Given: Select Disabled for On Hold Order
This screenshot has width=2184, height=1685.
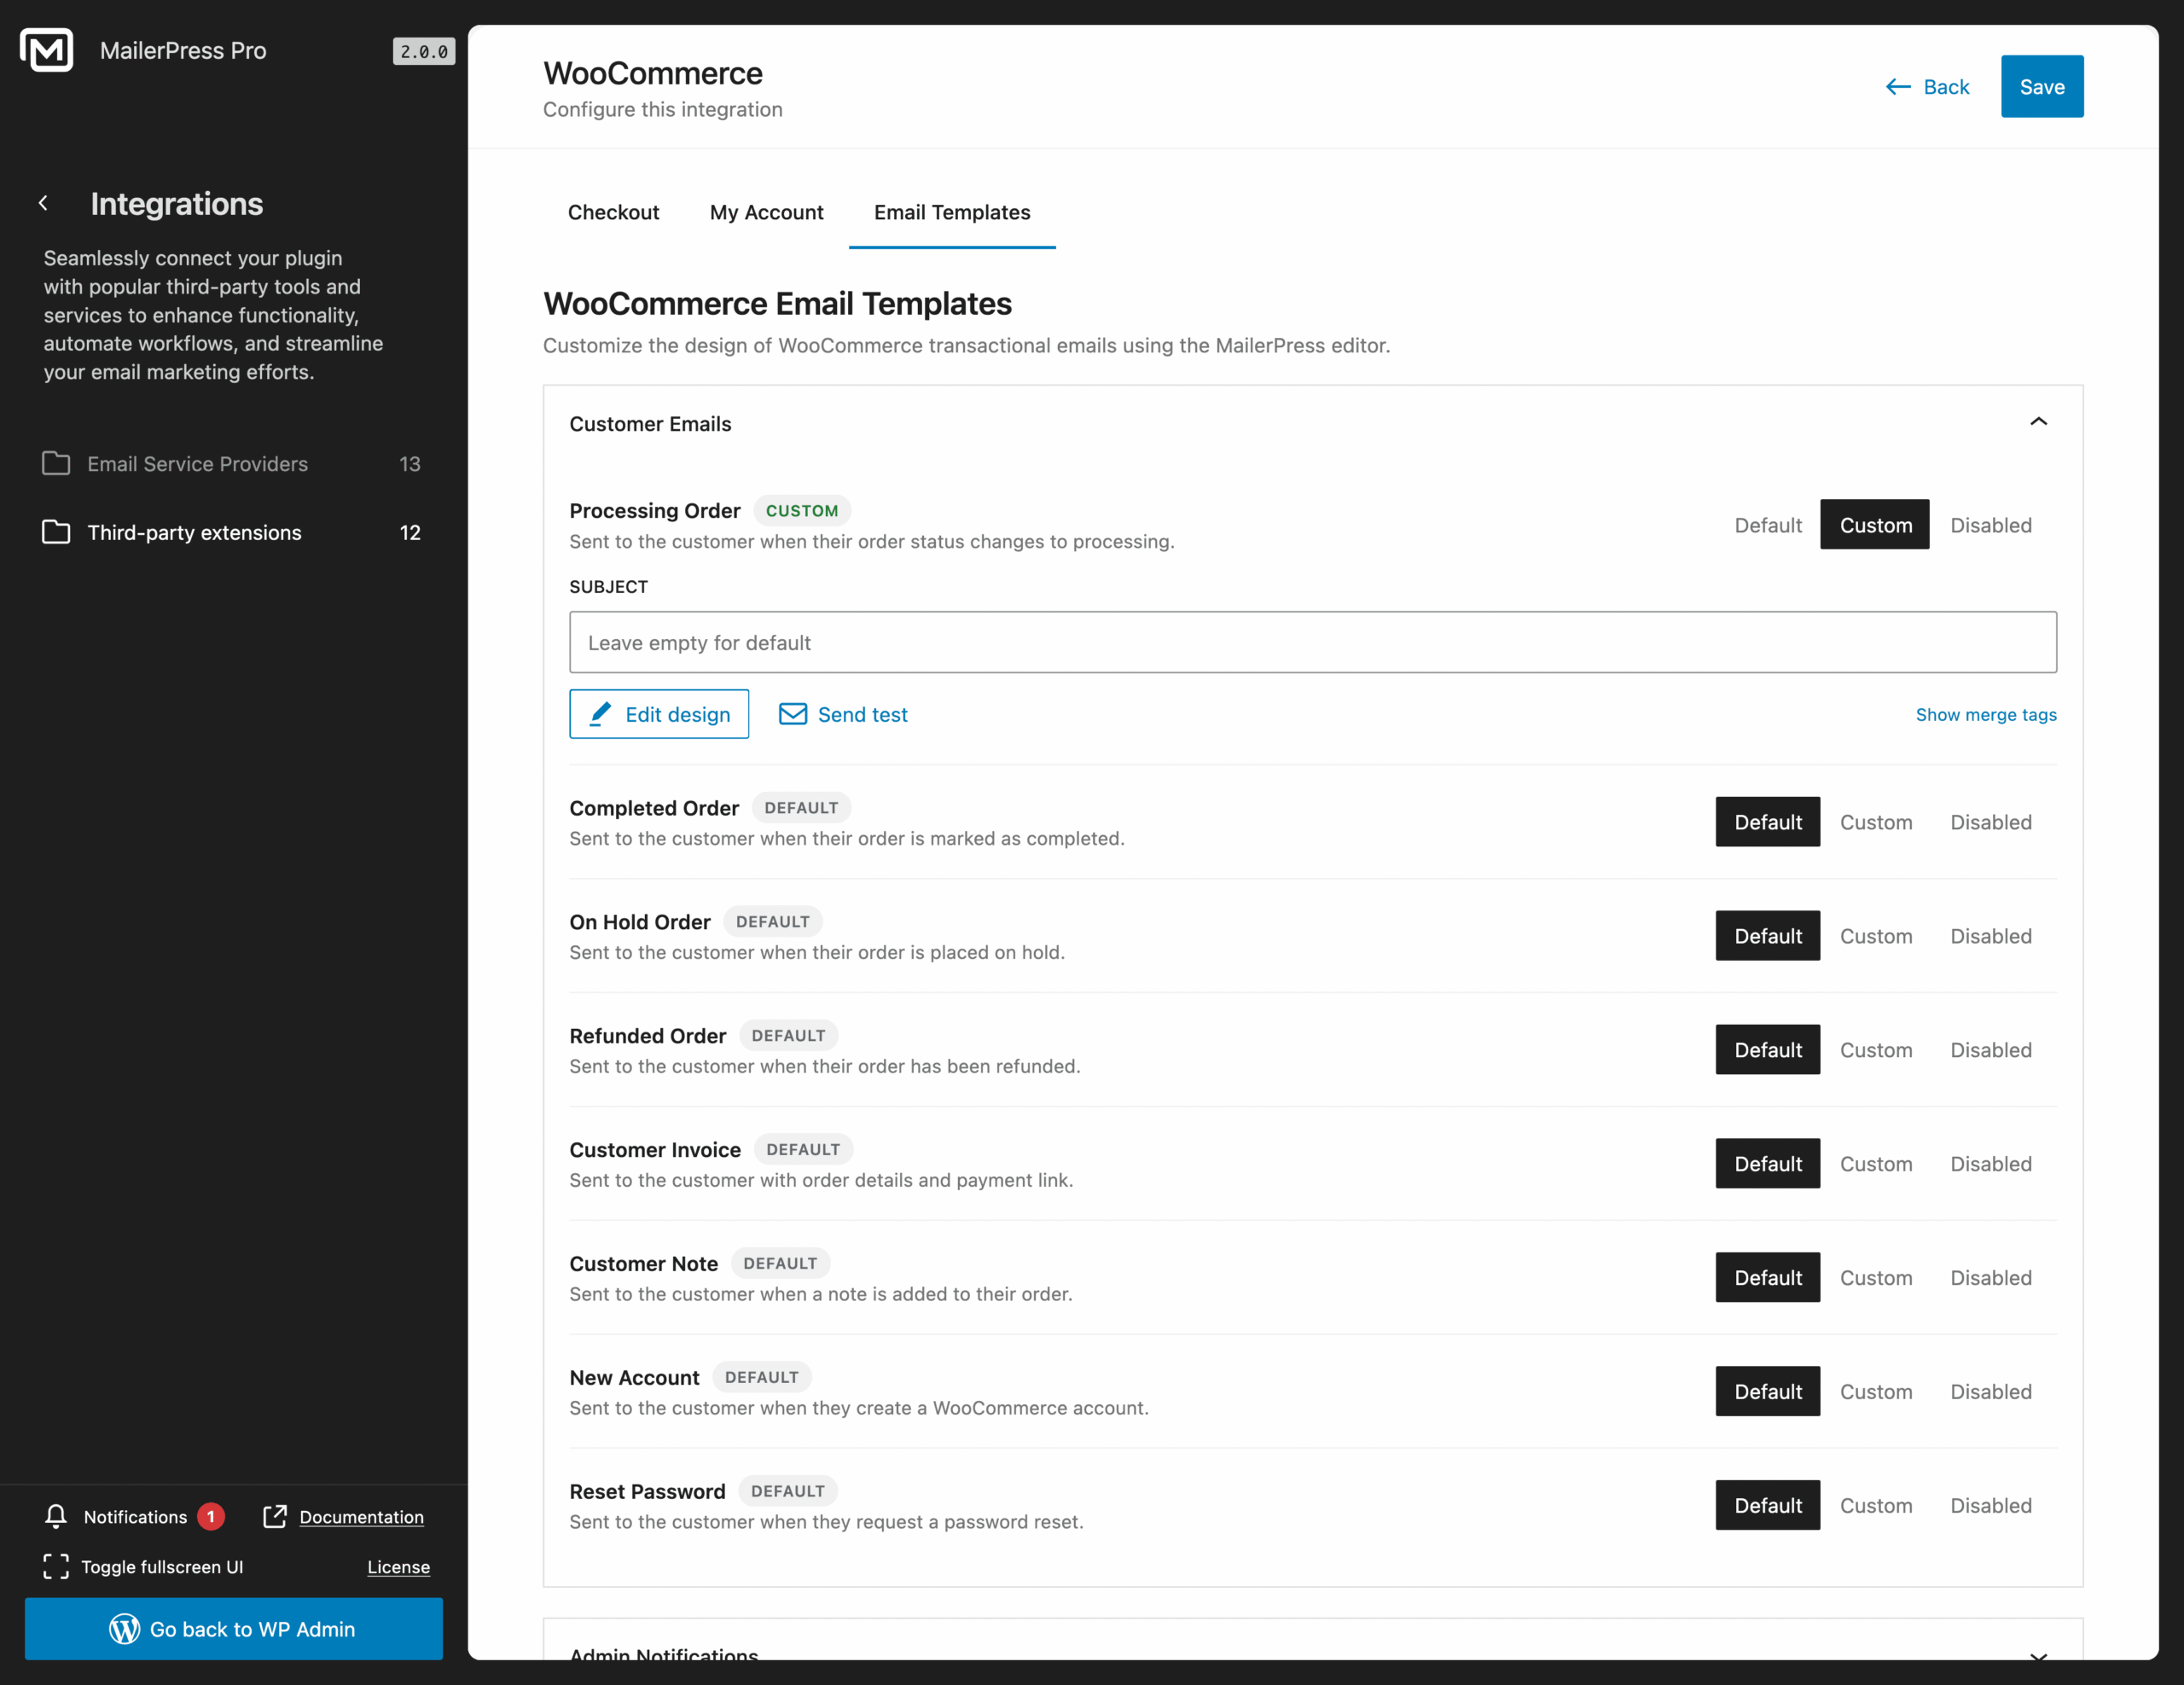Looking at the screenshot, I should pos(1991,936).
